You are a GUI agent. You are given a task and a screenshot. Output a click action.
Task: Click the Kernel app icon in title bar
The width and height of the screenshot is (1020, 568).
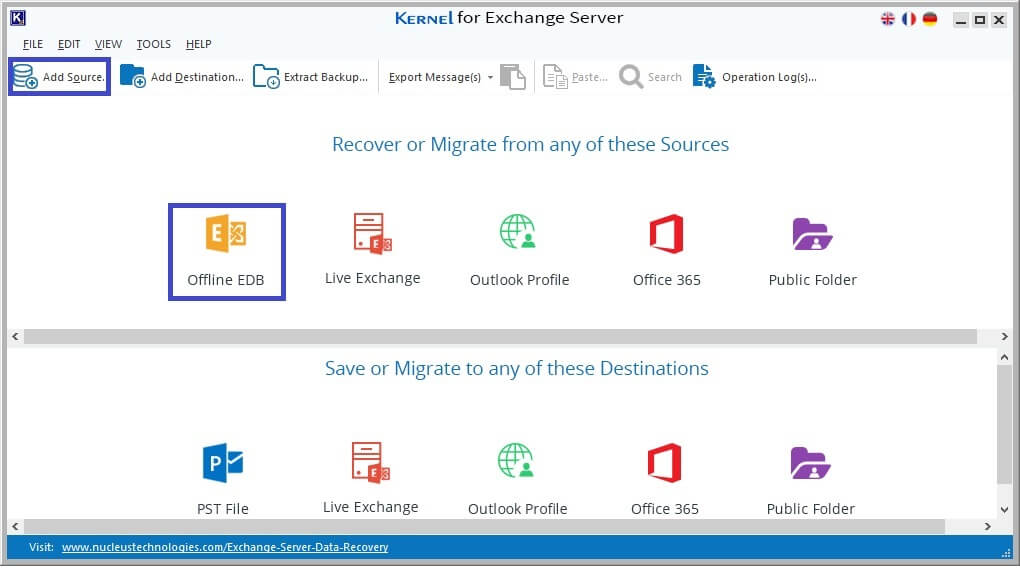point(18,18)
